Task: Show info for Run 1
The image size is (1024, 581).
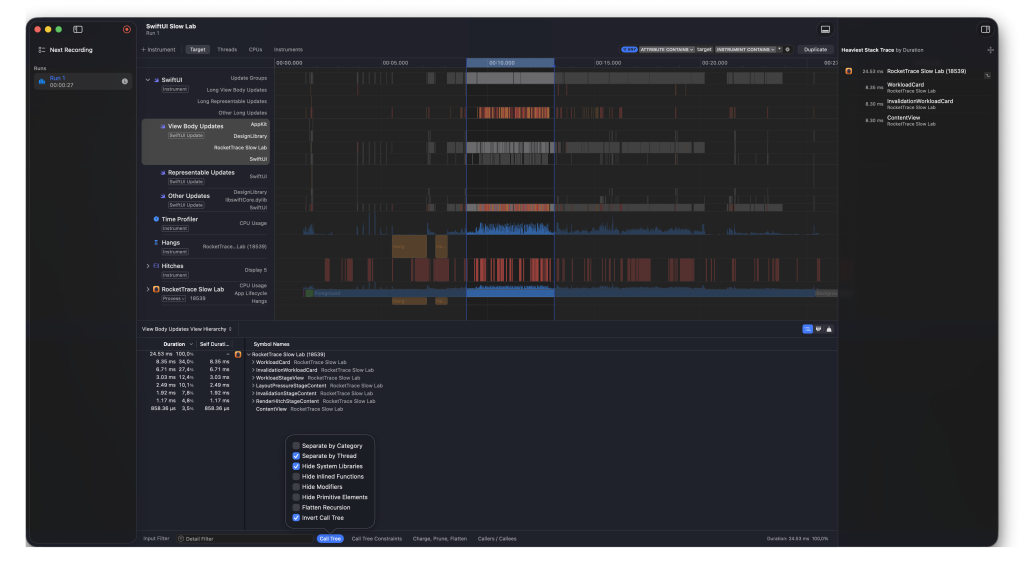Action: point(125,82)
